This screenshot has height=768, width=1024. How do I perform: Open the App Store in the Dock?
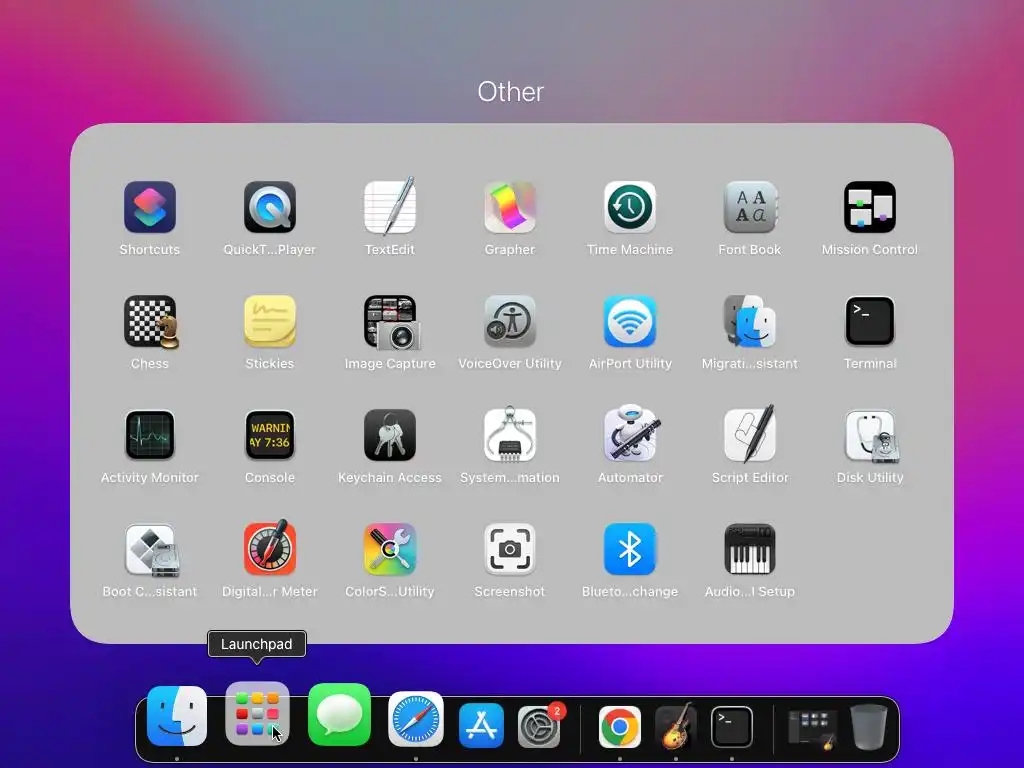481,726
